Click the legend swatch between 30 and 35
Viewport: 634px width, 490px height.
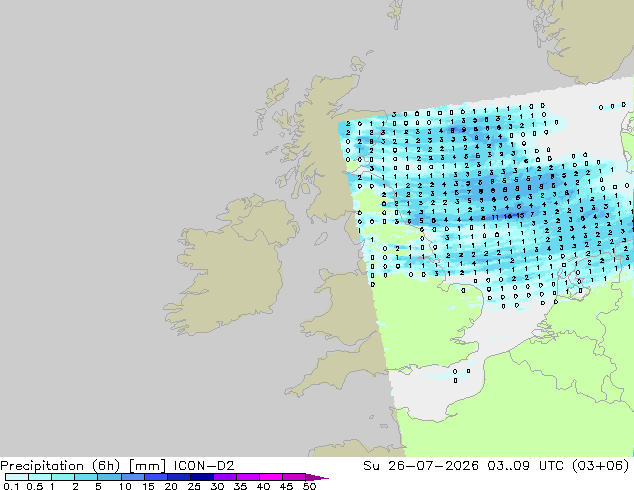click(224, 477)
